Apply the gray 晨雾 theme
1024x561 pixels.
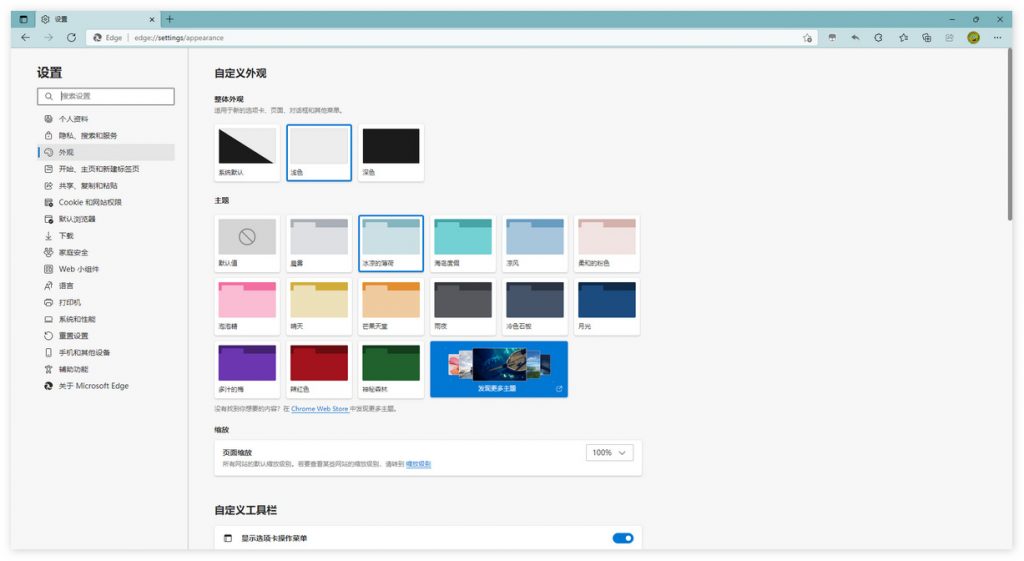click(319, 244)
